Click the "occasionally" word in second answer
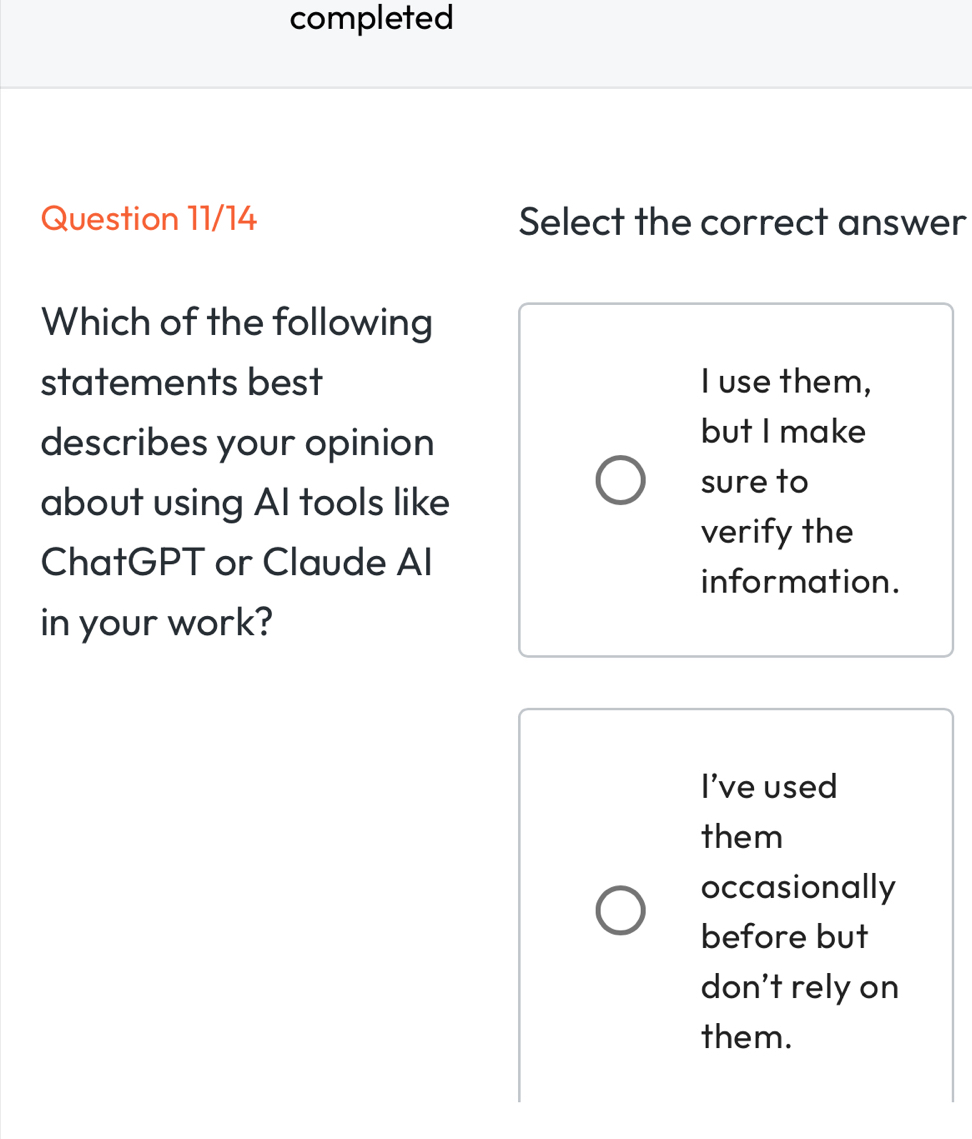Screen dimensions: 972x1139 coord(799,887)
